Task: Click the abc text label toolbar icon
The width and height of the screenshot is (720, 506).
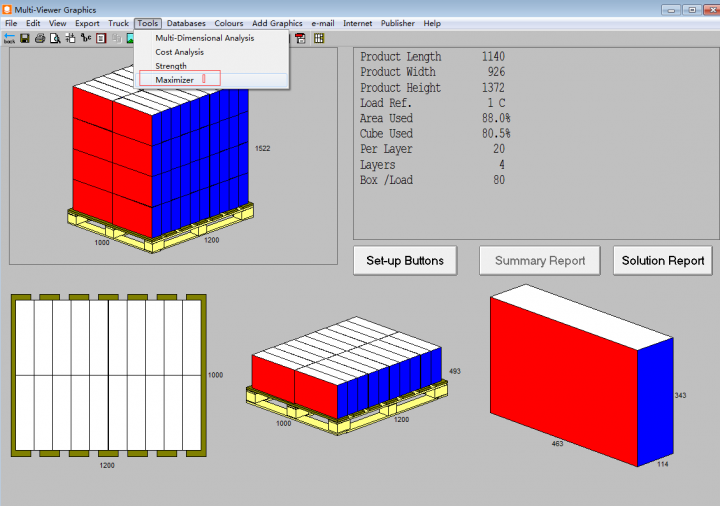Action: (x=85, y=38)
